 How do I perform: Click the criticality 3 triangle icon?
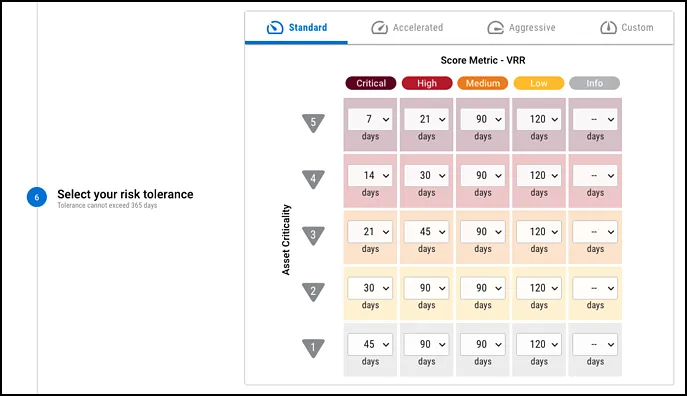[313, 235]
